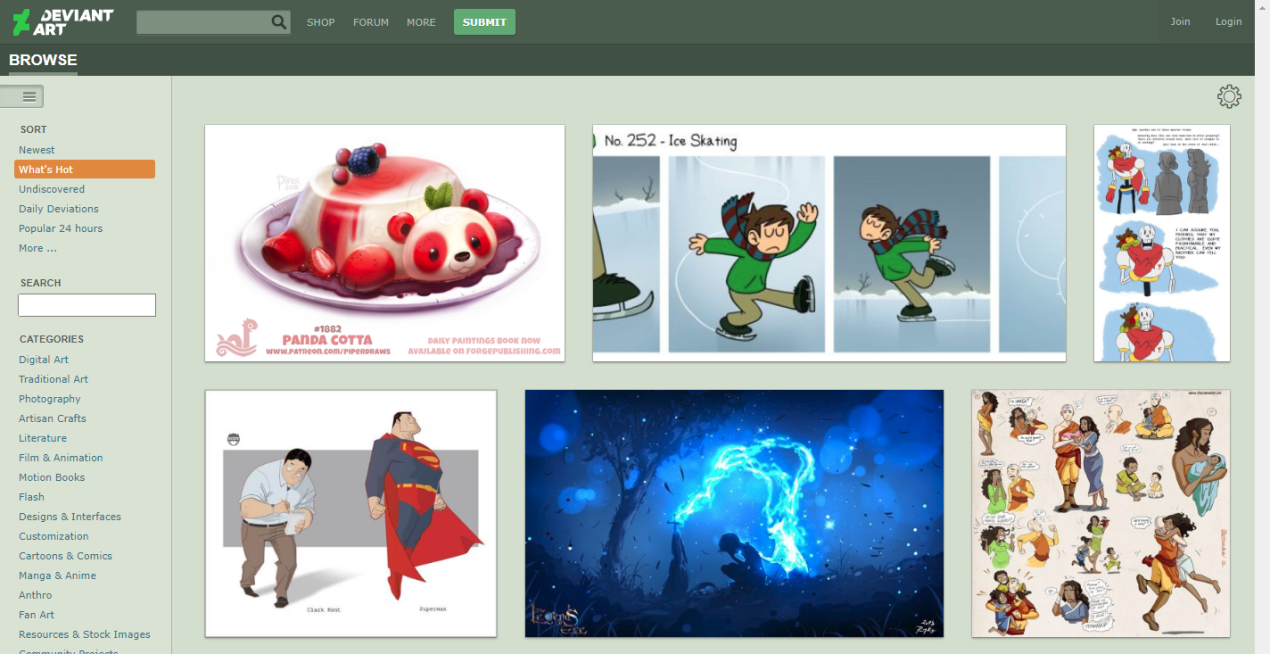Open the FORUM menu
This screenshot has height=654, width=1270.
371,22
